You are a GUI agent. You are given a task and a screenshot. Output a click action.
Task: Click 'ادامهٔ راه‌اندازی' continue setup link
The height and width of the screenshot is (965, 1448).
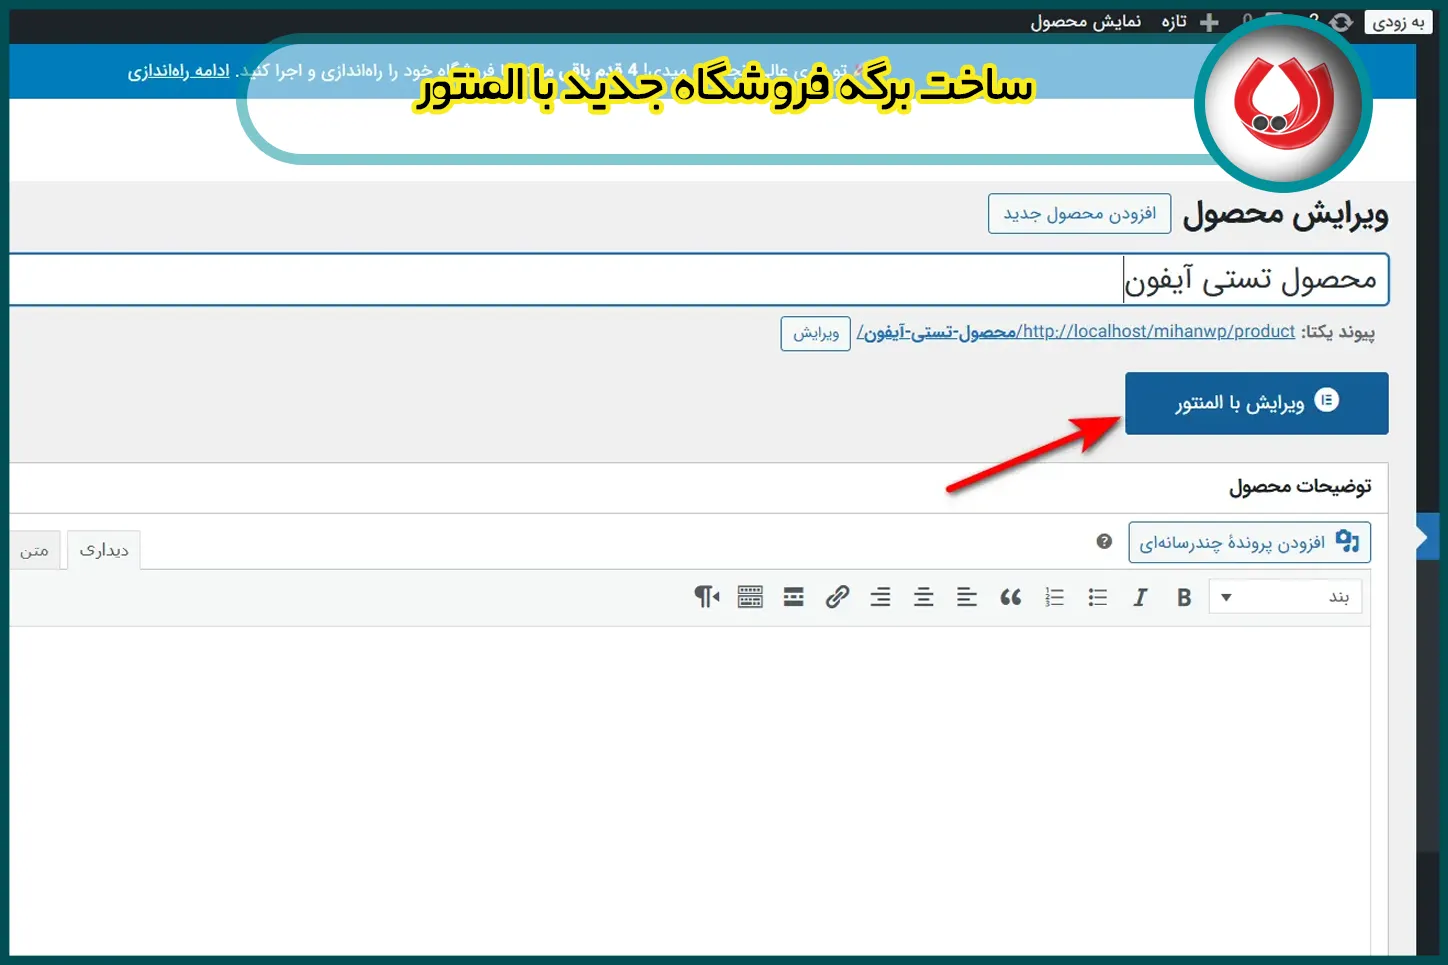coord(179,71)
